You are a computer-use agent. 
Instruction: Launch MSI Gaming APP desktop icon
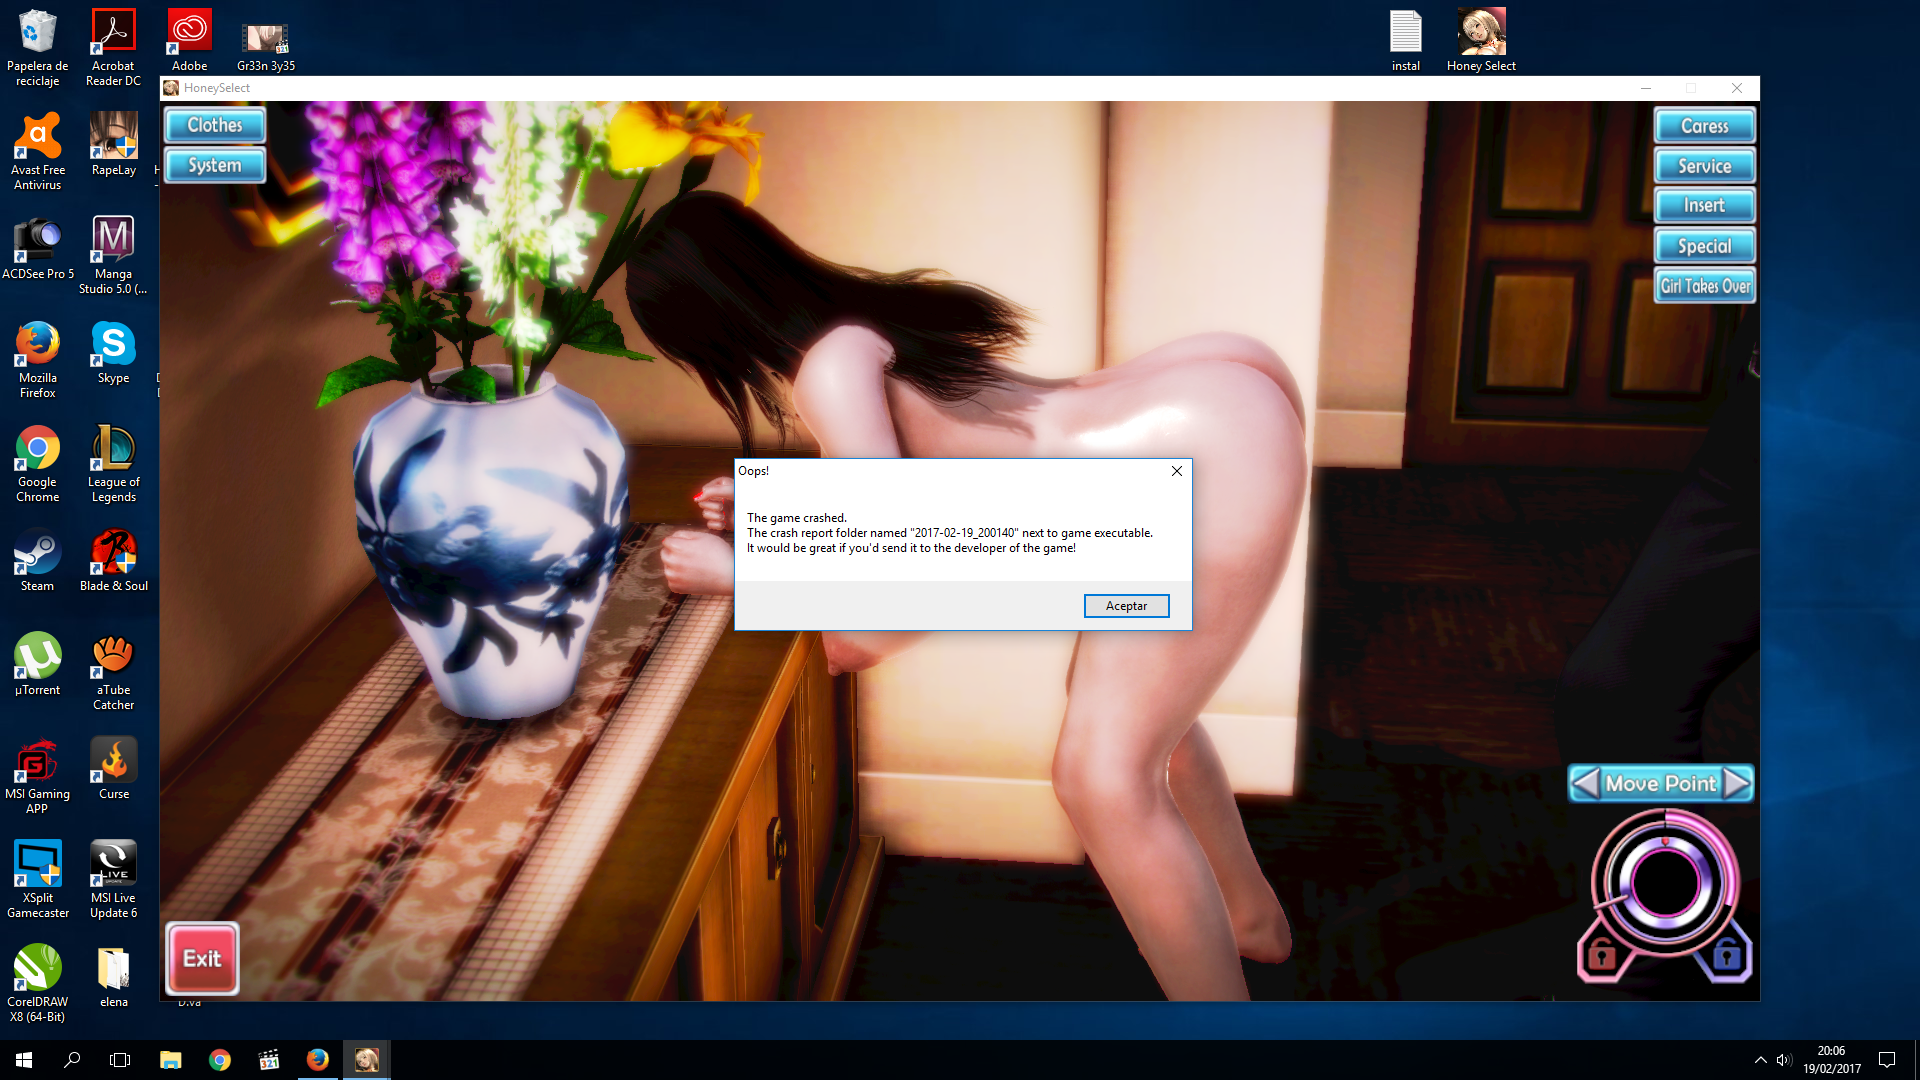37,775
